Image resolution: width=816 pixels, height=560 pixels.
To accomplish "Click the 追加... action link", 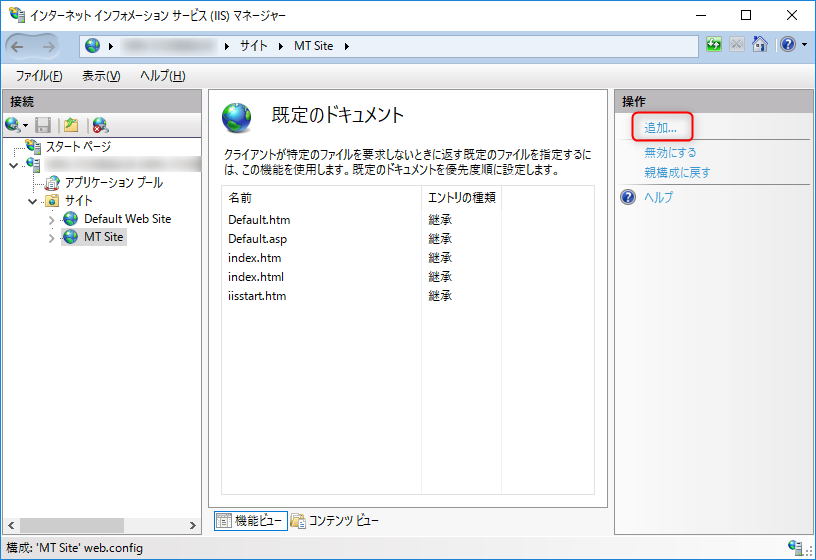I will pos(661,128).
